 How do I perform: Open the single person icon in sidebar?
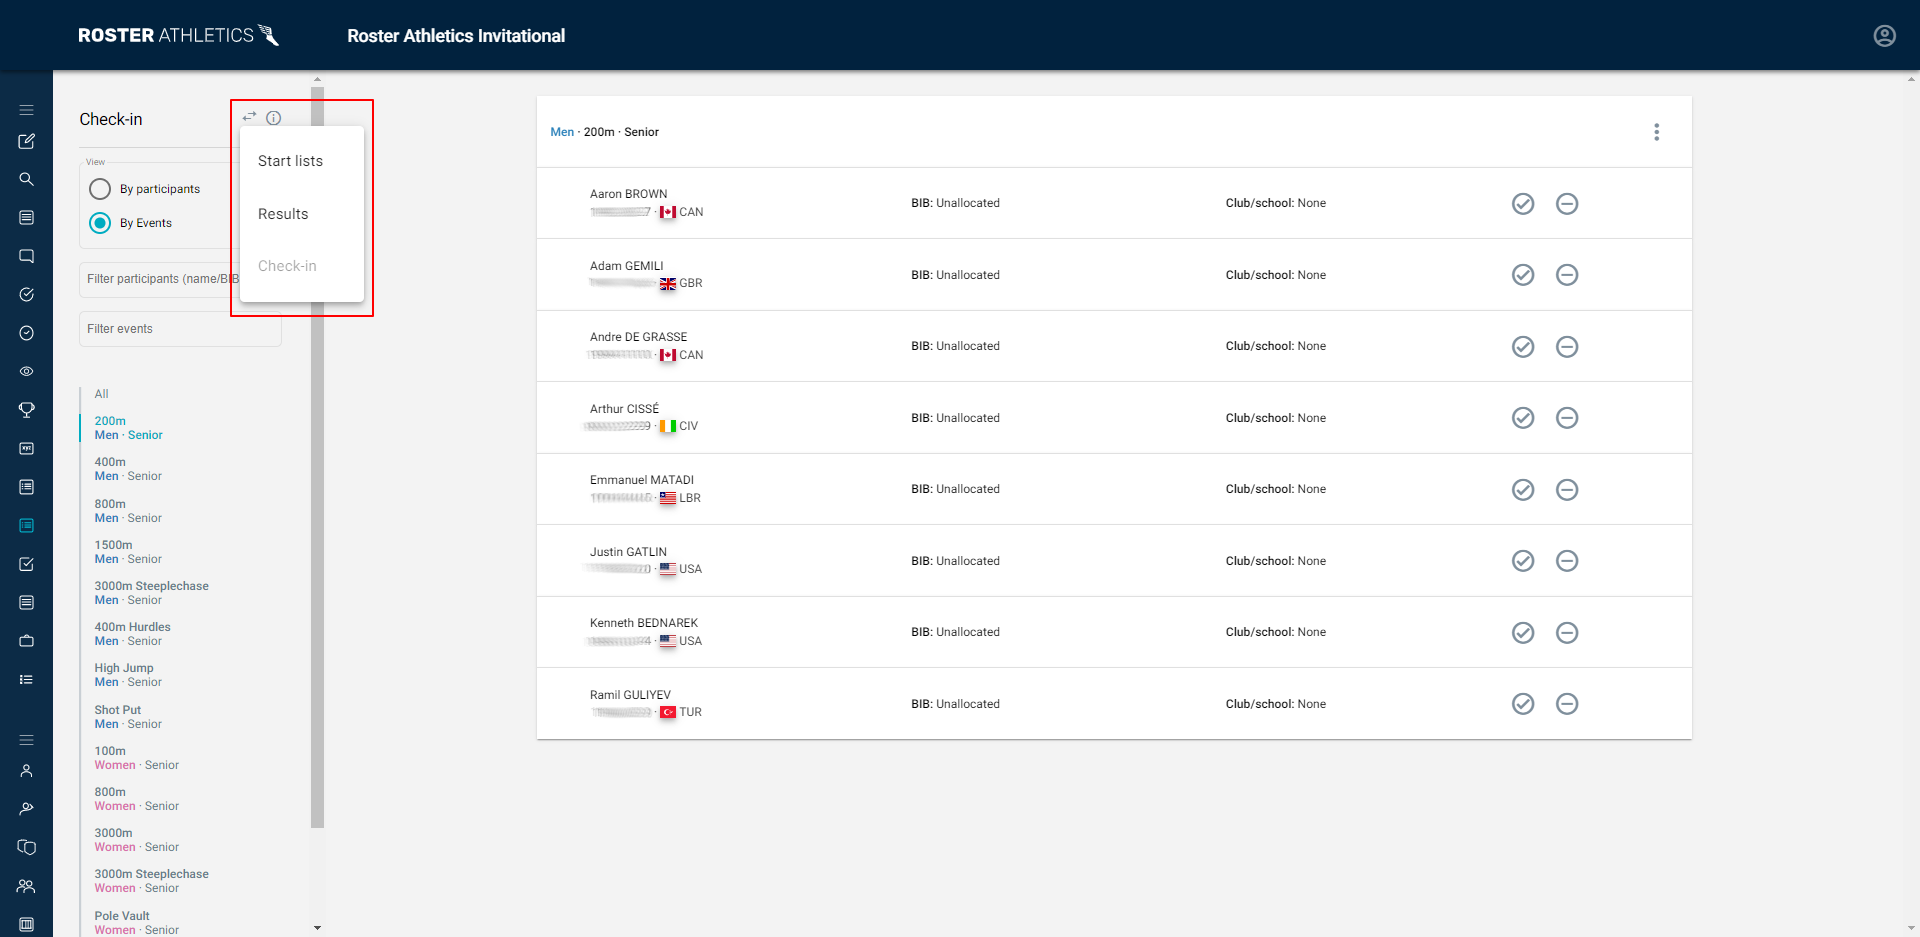[27, 771]
